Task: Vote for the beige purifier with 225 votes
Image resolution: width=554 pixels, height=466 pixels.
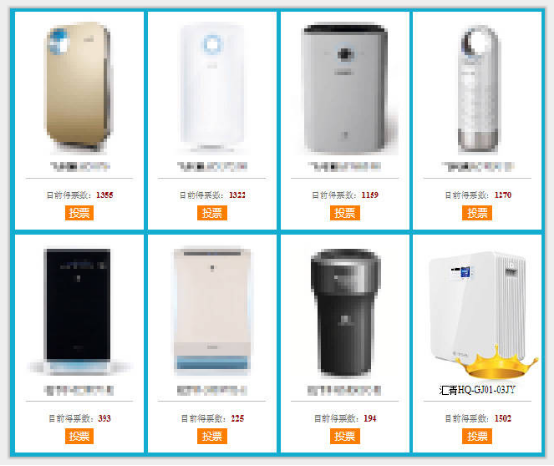Action: pyautogui.click(x=212, y=436)
